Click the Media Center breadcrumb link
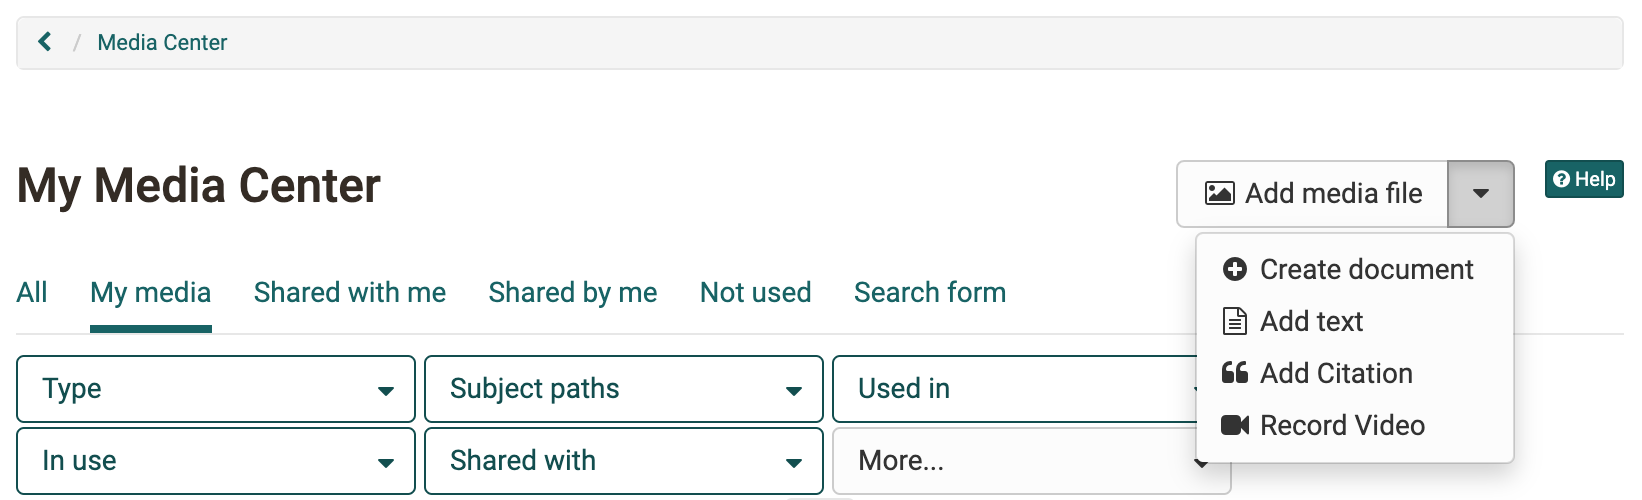This screenshot has width=1642, height=500. coord(162,42)
